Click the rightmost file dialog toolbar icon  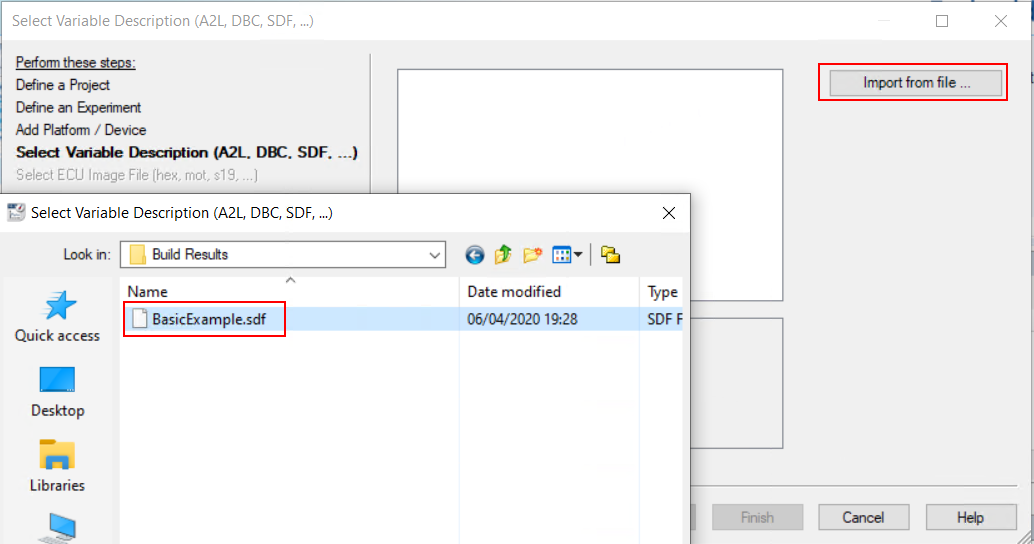[x=611, y=255]
